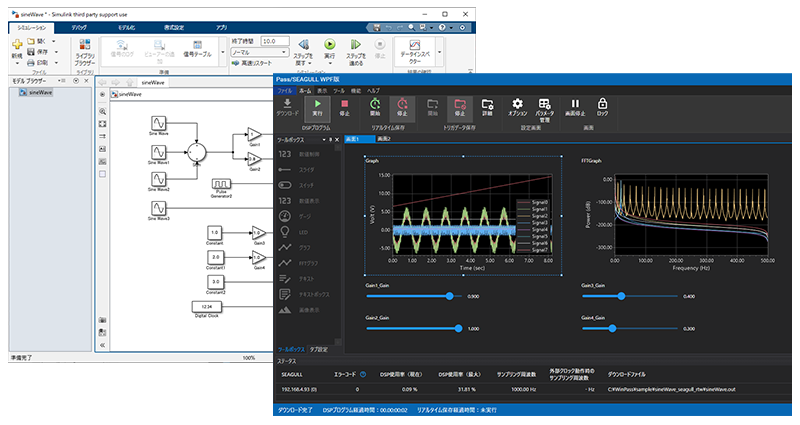Expand Simulink prepare gallery arrow
Screen dimensions: 800x425
pyautogui.click(x=222, y=52)
